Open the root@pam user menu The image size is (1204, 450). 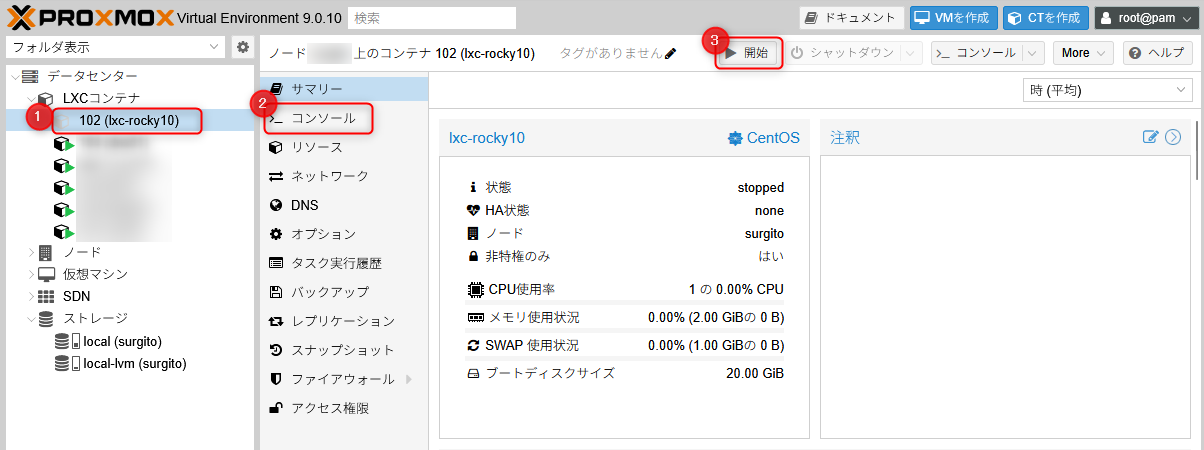tap(1145, 18)
